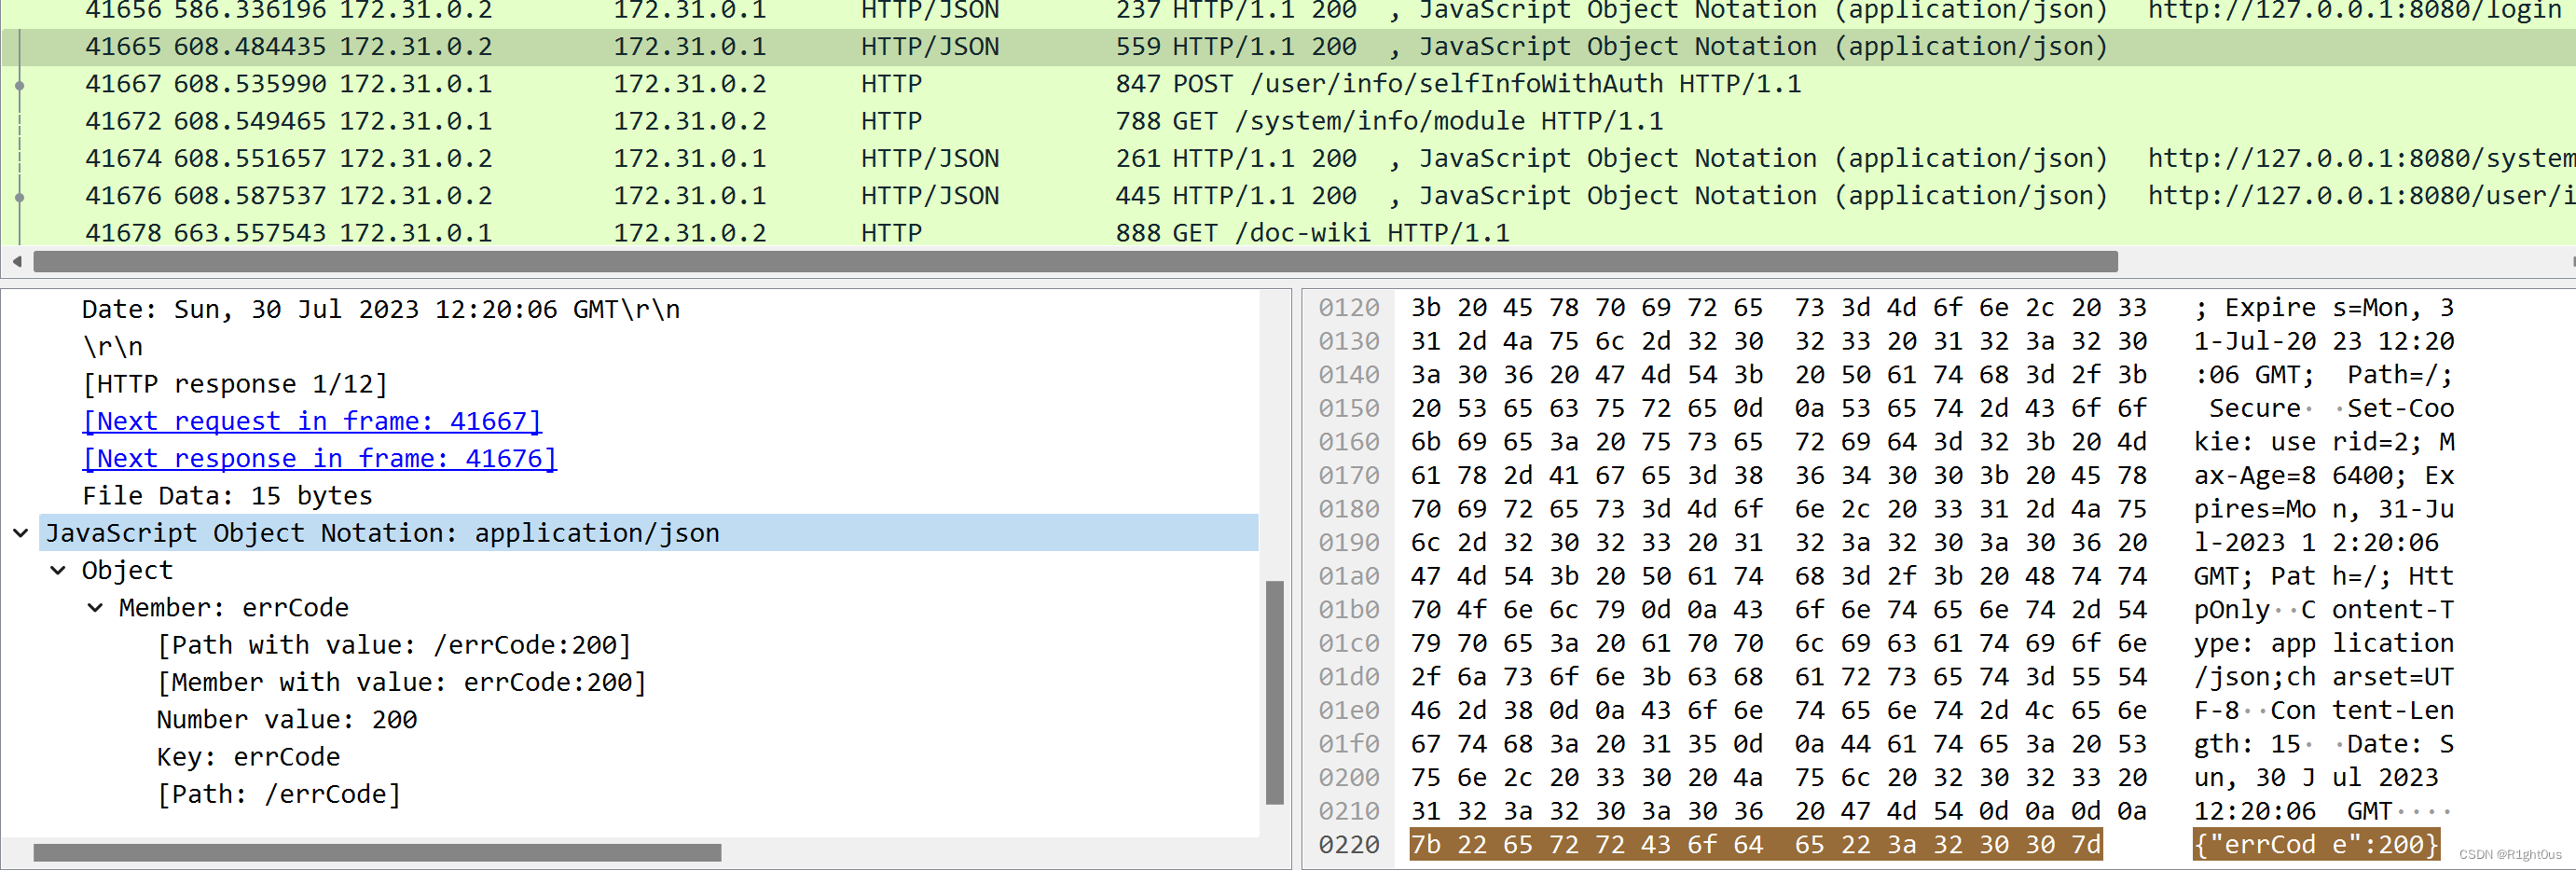Click packet list scroll left arrow
2576x870 pixels.
pos(16,262)
